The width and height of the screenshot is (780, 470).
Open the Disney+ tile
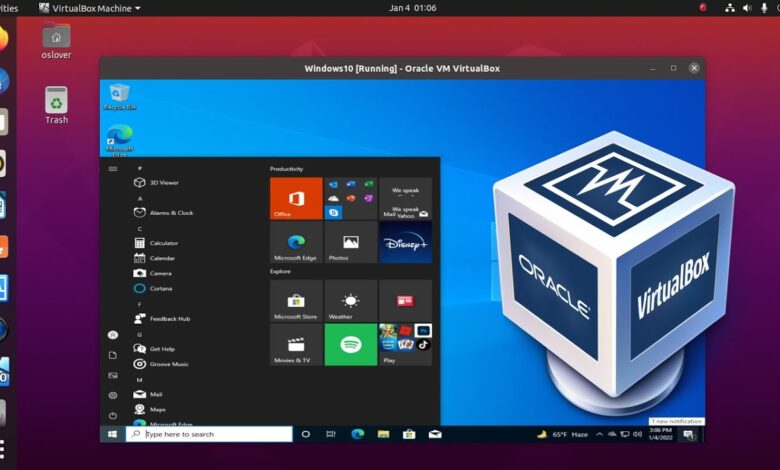(405, 242)
